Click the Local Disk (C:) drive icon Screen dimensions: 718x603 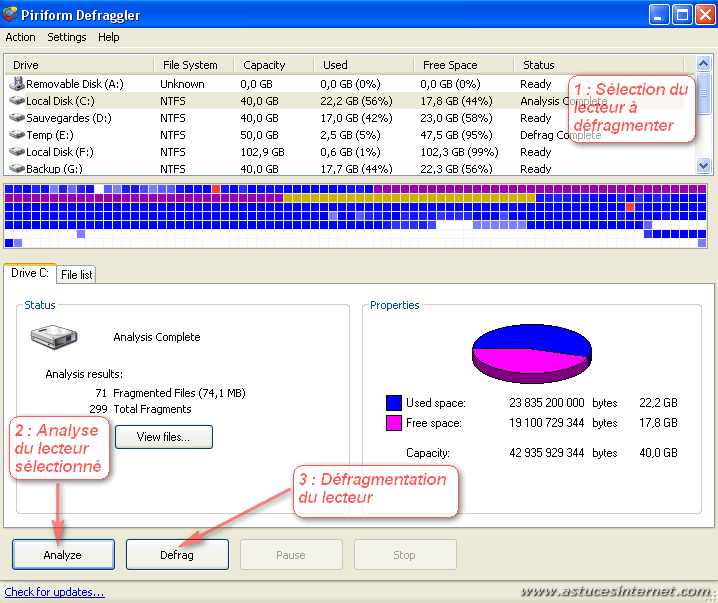17,100
